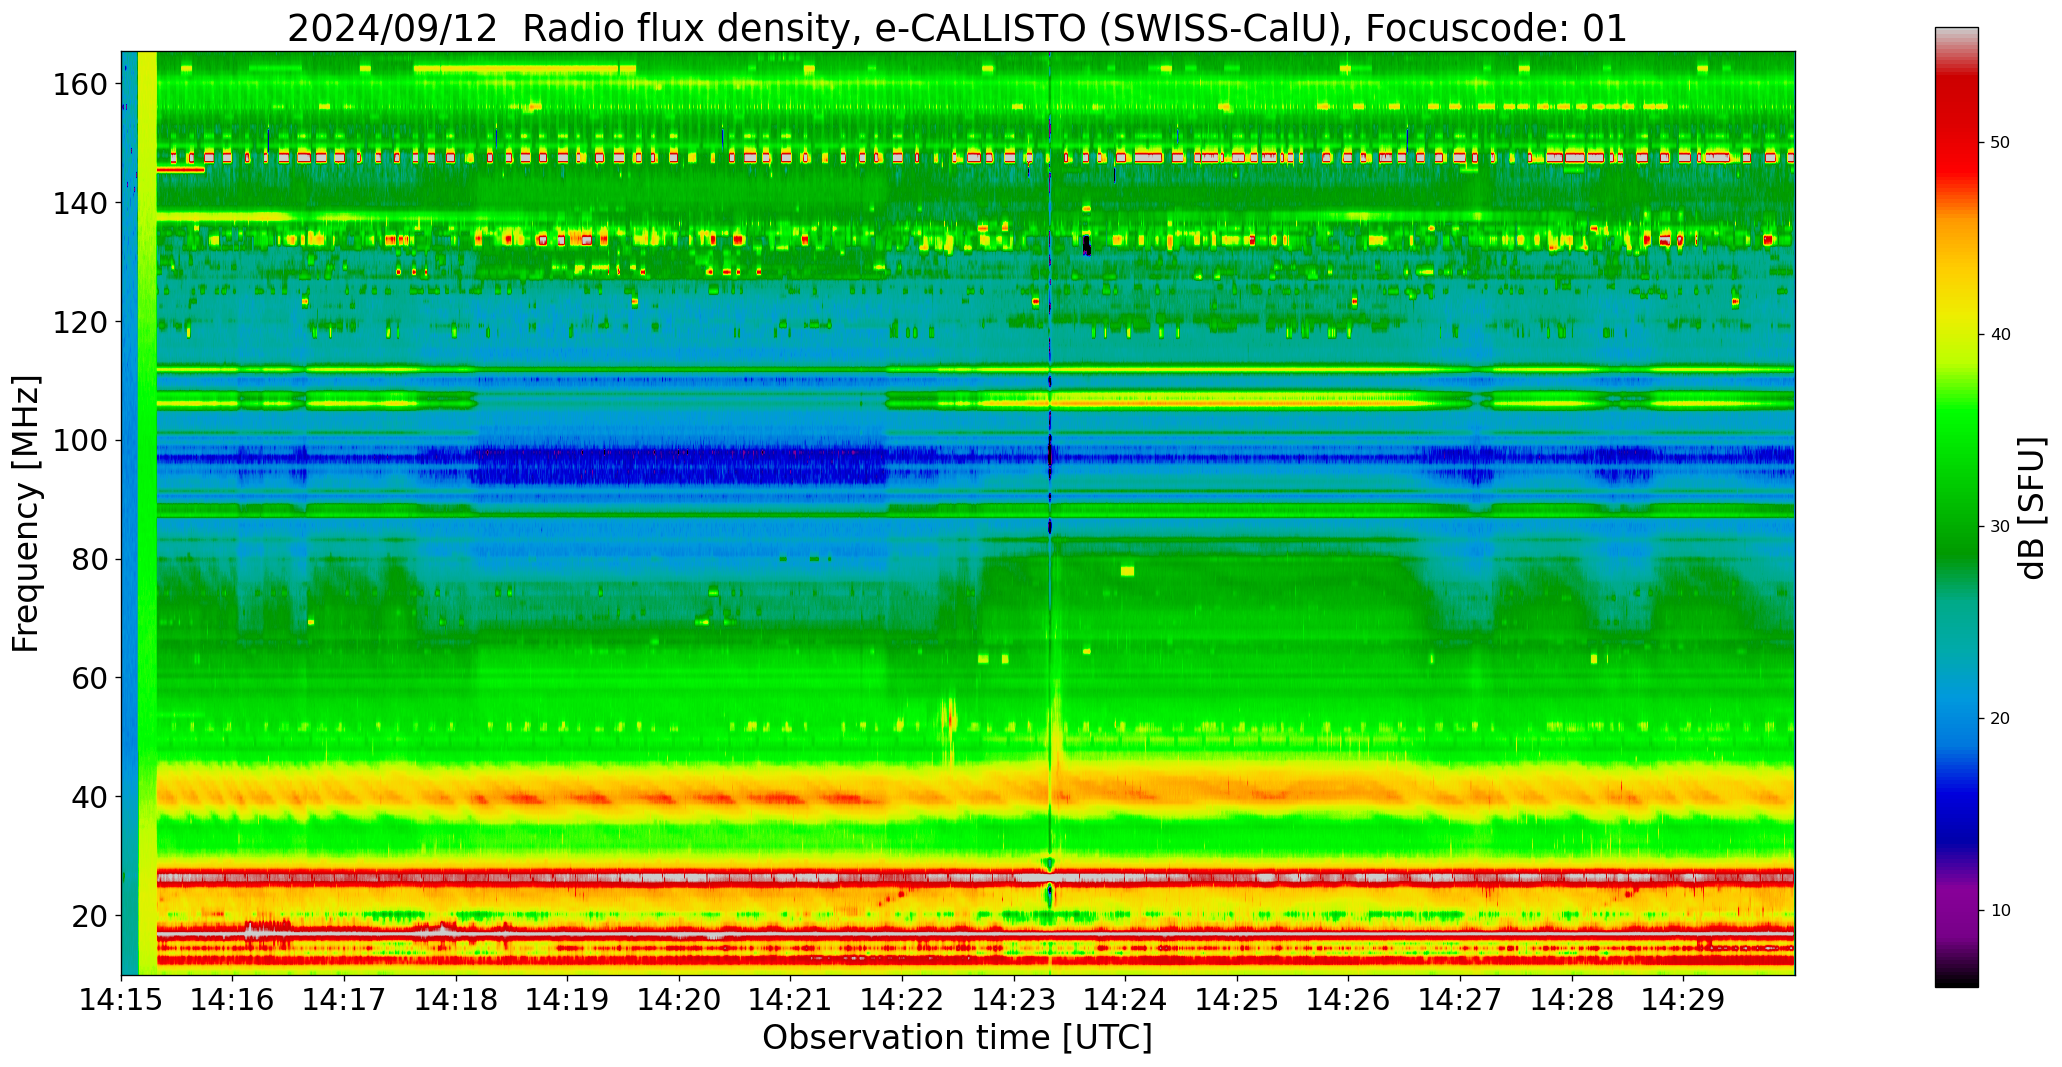Click the colorbar 30 dB tick label
This screenshot has height=1067, width=2062.
[2000, 527]
